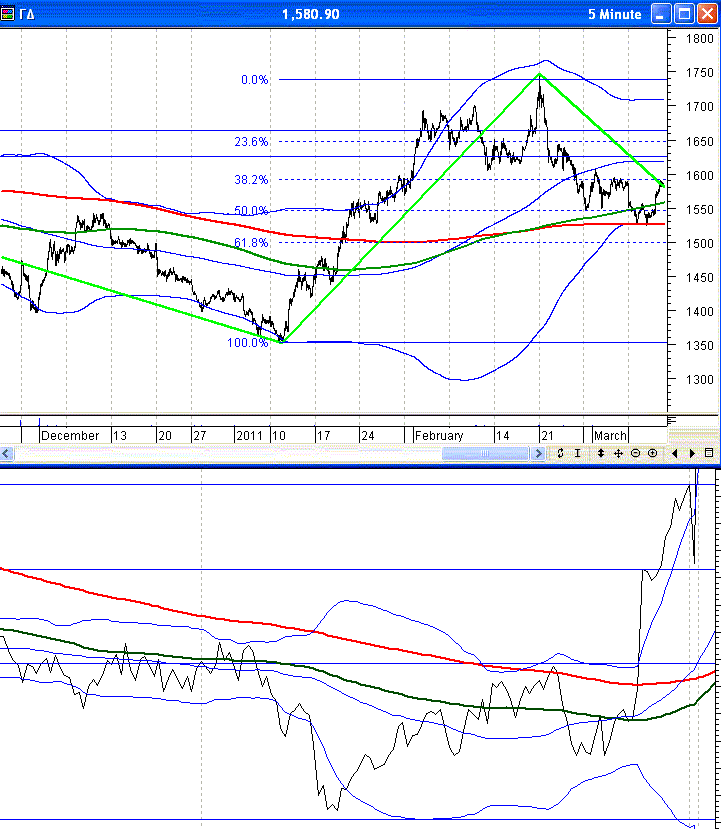Viewport: 721px width, 829px height.
Task: Click the February label on date axis
Action: click(439, 436)
